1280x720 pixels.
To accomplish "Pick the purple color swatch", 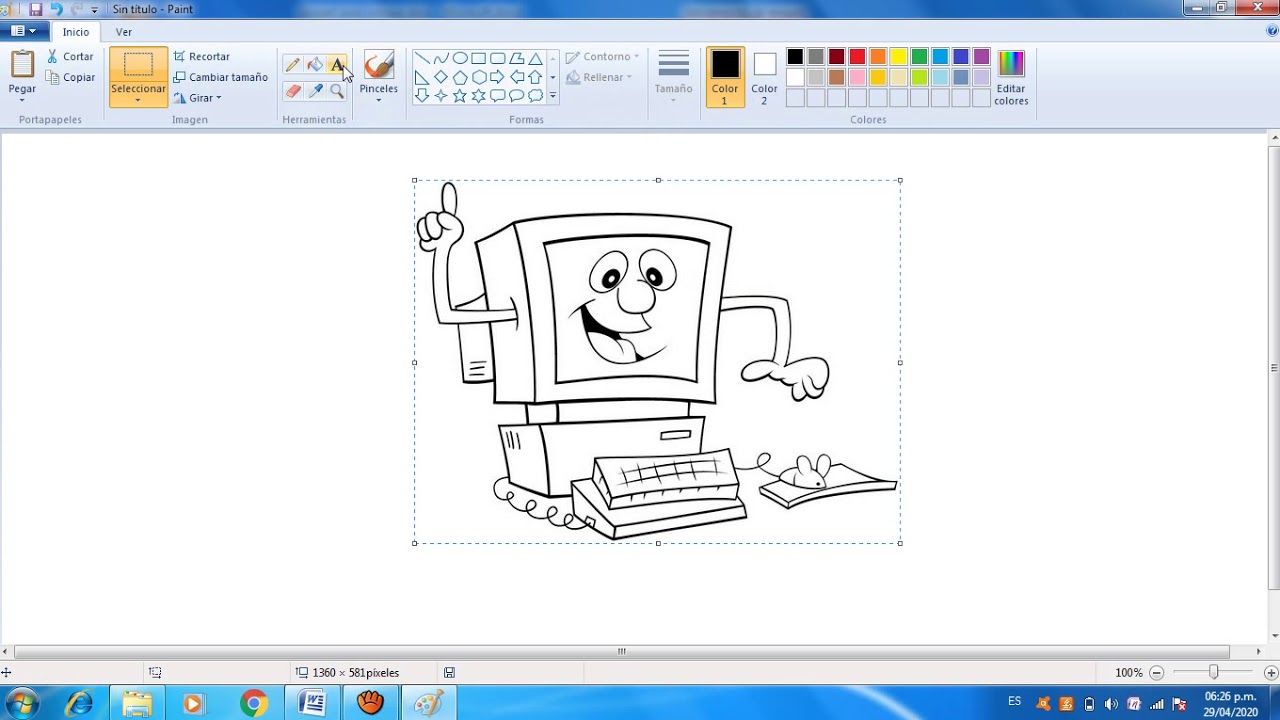I will [982, 57].
